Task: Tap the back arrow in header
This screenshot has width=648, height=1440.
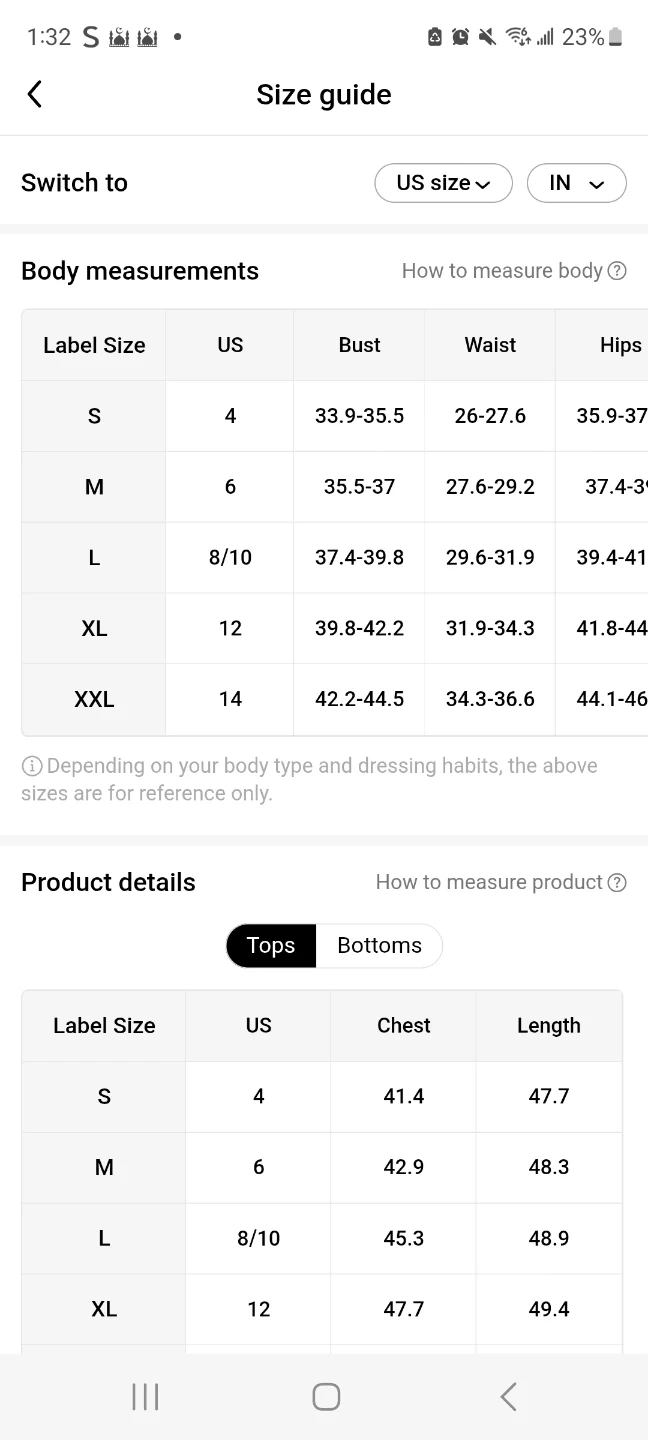Action: point(35,94)
